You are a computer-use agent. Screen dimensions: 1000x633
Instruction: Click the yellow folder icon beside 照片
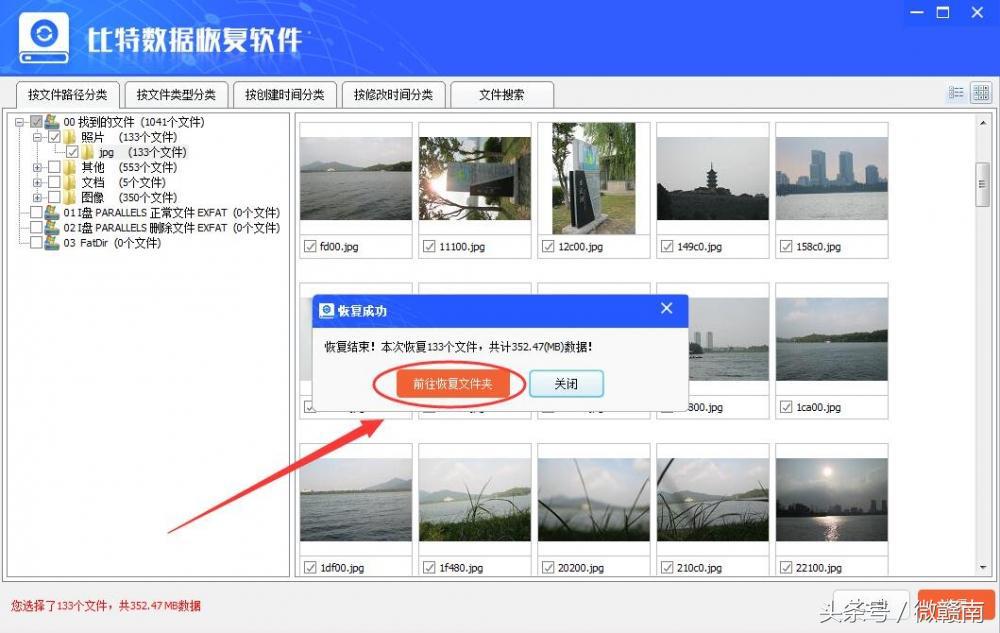(x=69, y=137)
